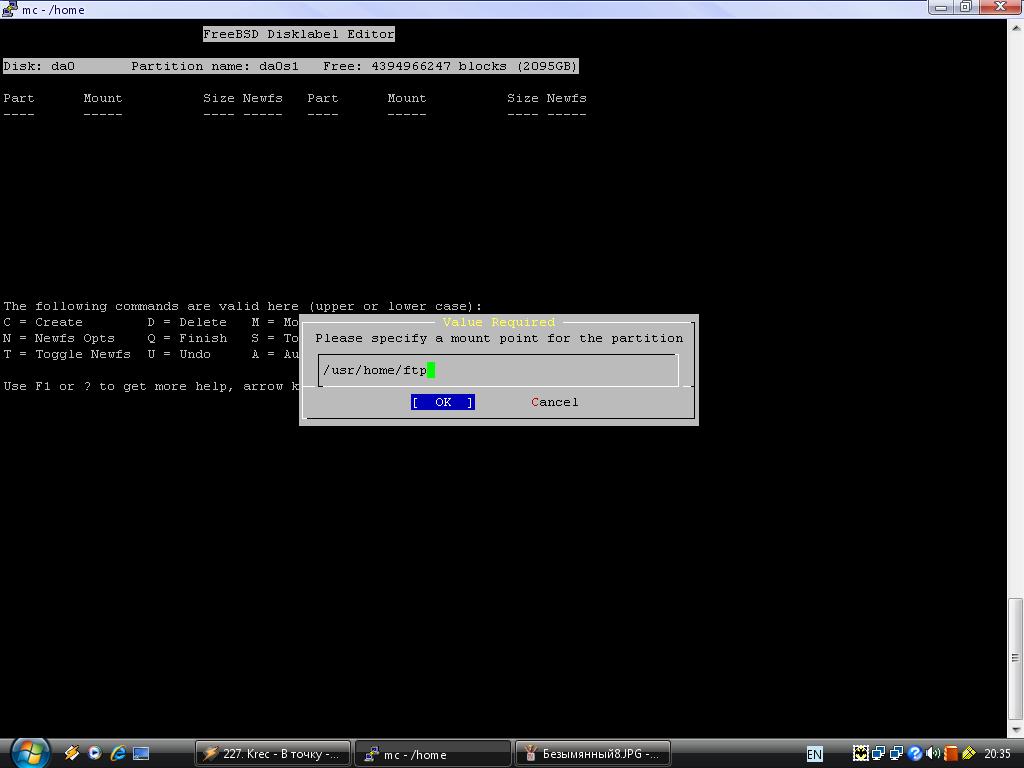The height and width of the screenshot is (768, 1024).
Task: Click the scrollbar down arrow
Action: pos(1015,730)
